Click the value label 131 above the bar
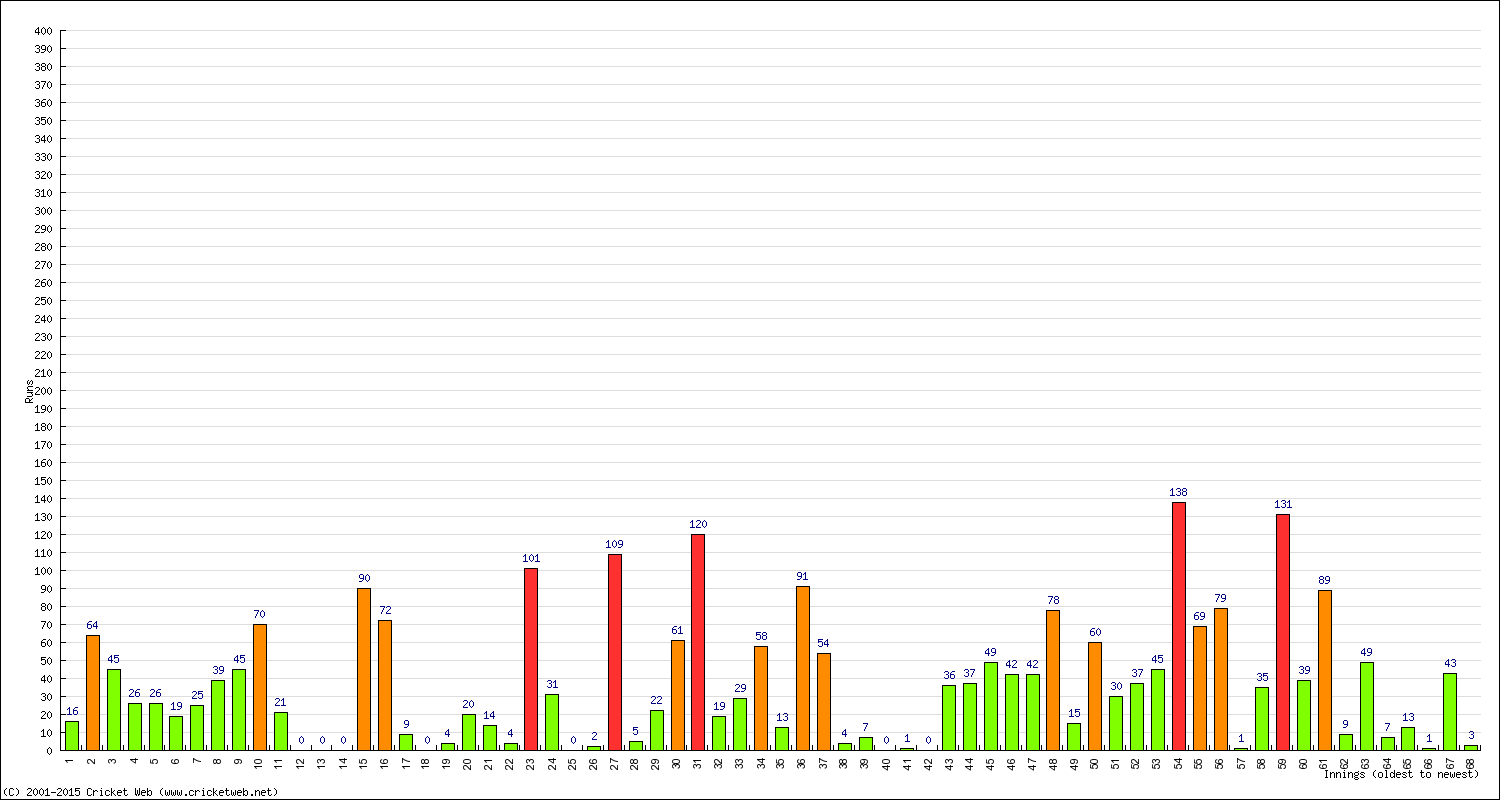The width and height of the screenshot is (1500, 800). point(1283,504)
